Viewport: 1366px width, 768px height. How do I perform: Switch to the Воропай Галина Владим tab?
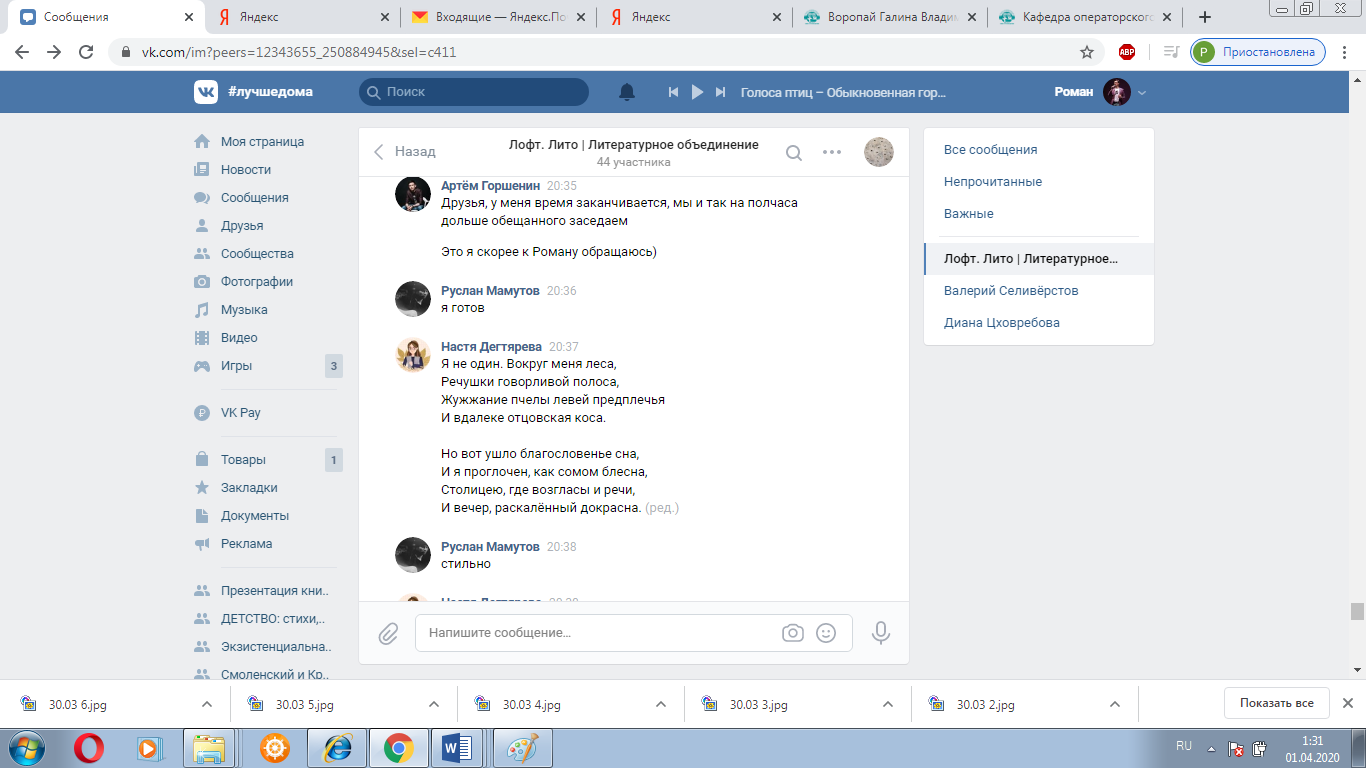point(890,17)
